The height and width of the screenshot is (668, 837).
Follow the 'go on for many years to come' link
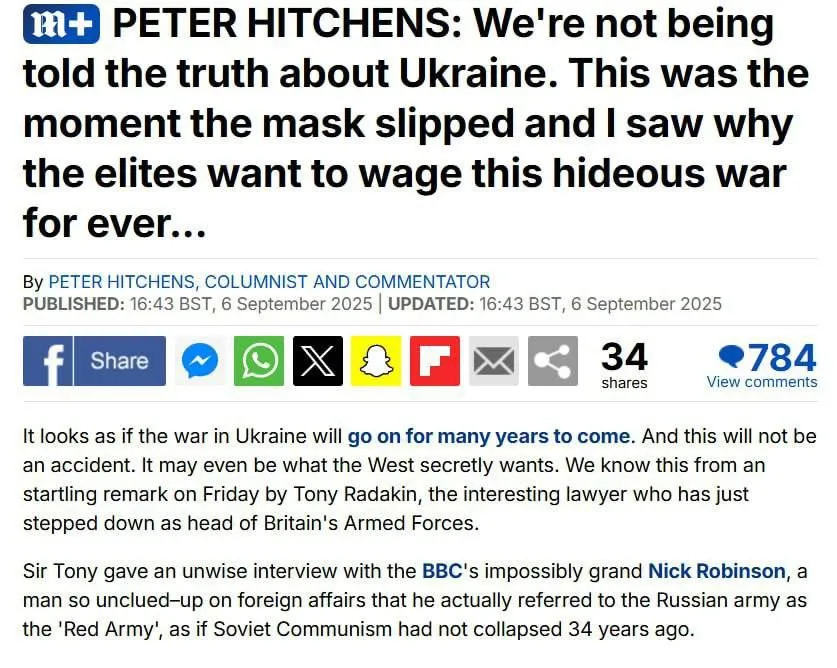489,436
